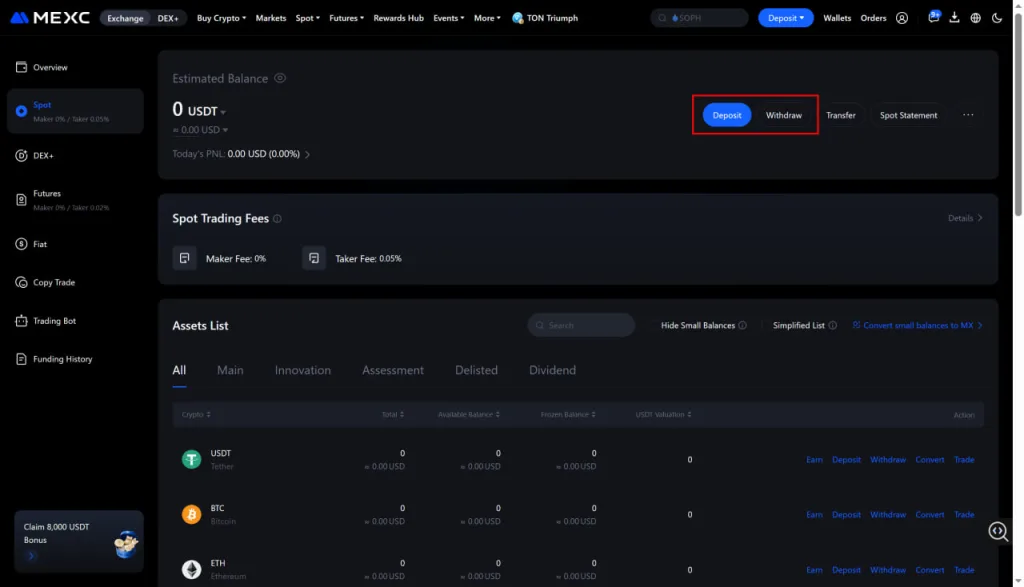
Task: Open the floating support chat icon
Action: click(x=998, y=531)
